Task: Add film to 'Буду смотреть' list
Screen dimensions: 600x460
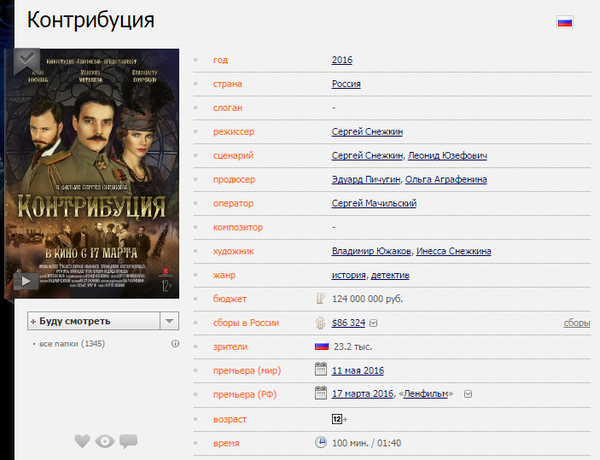Action: tap(92, 321)
